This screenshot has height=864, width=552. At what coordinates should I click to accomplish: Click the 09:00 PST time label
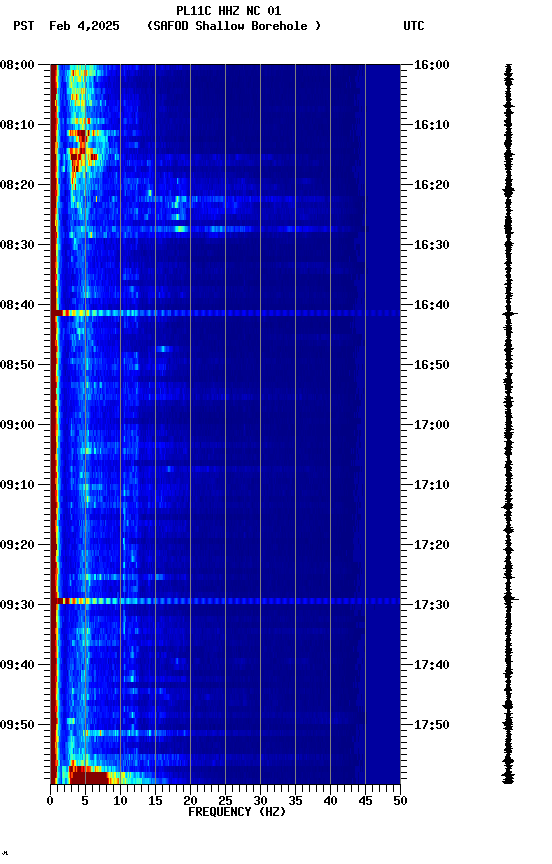tap(17, 425)
